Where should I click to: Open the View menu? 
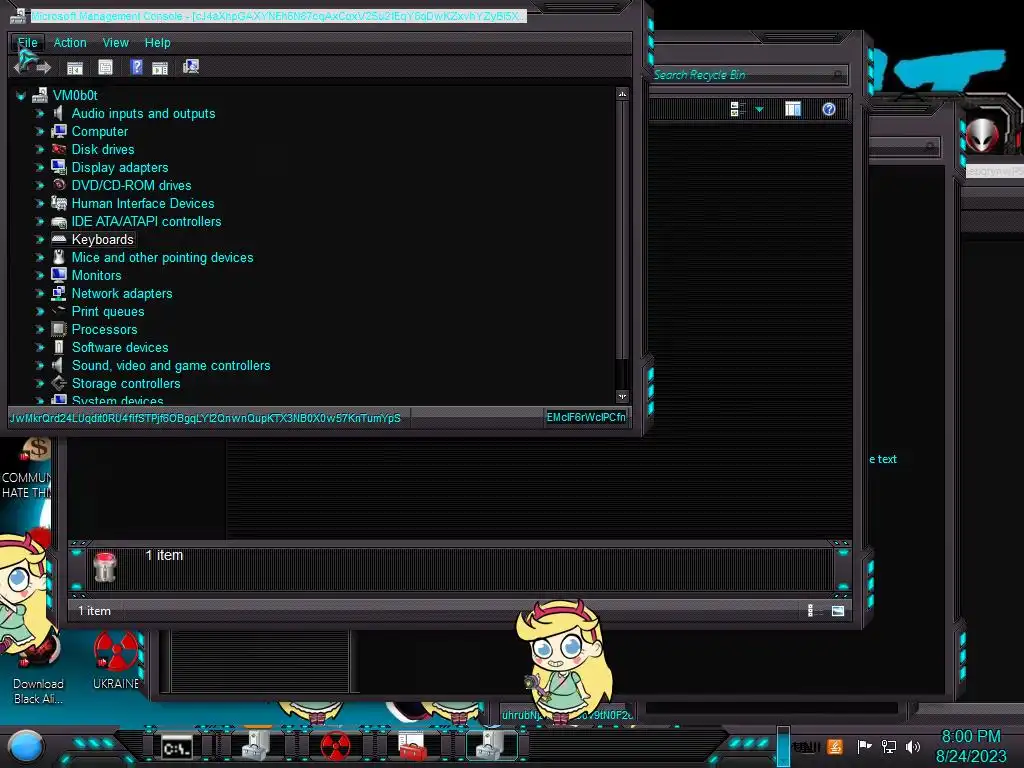116,42
